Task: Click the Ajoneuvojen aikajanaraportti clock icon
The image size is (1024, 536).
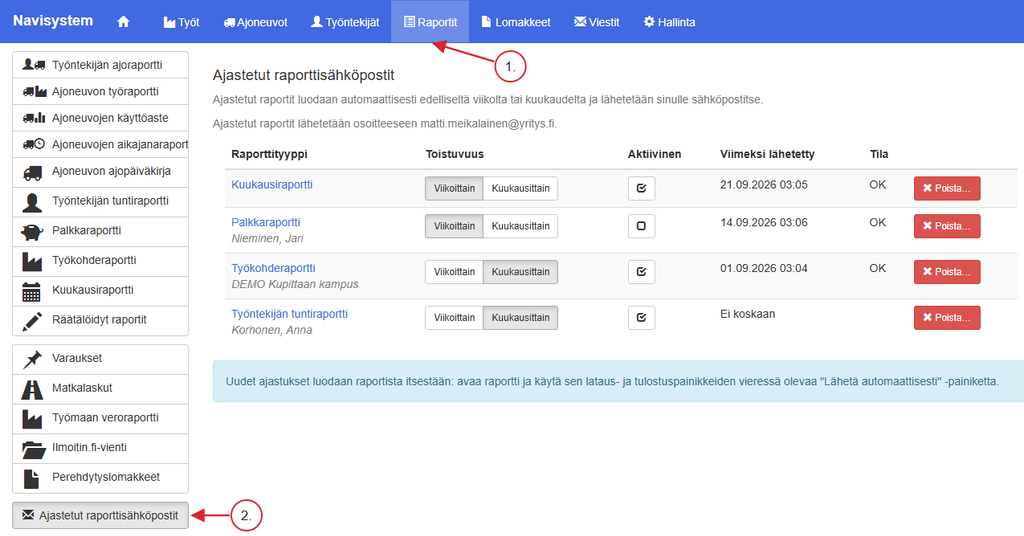Action: click(x=34, y=144)
